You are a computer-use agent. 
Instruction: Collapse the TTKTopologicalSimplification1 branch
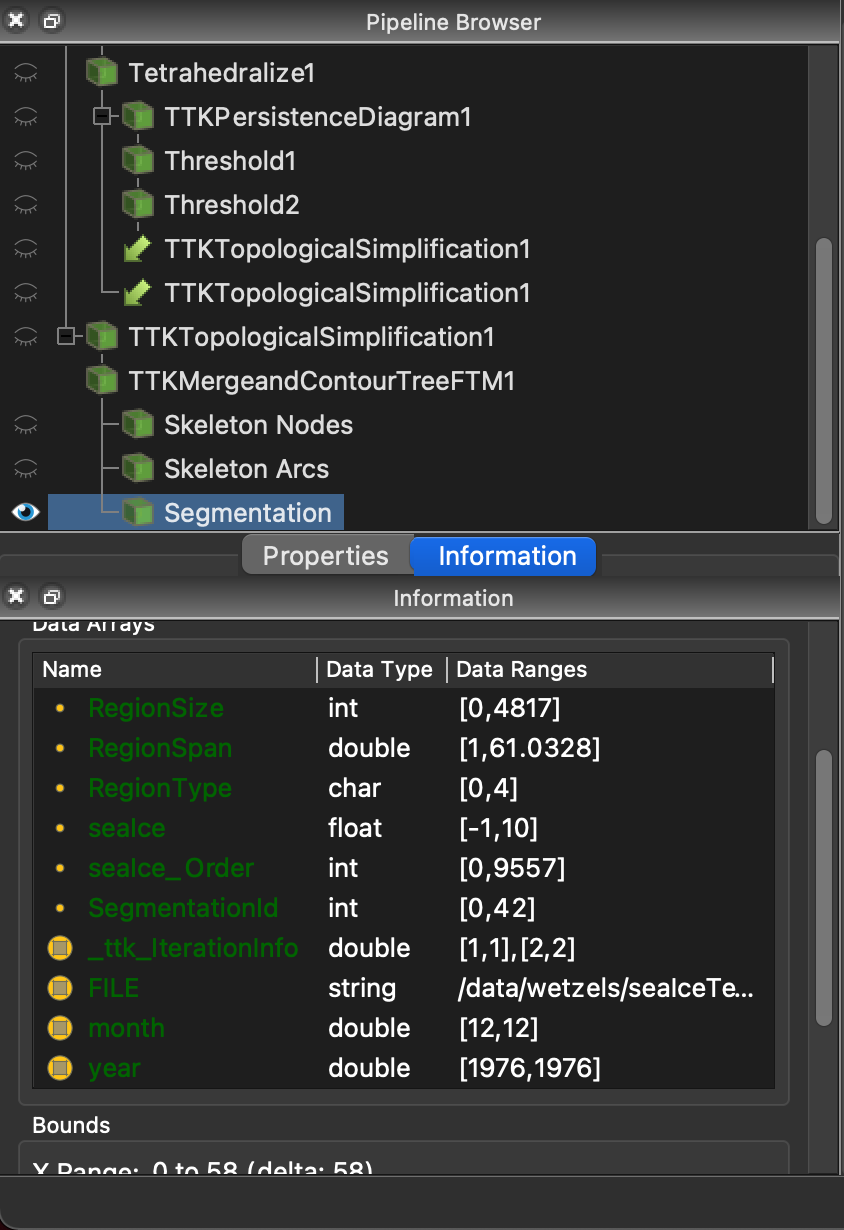point(67,336)
